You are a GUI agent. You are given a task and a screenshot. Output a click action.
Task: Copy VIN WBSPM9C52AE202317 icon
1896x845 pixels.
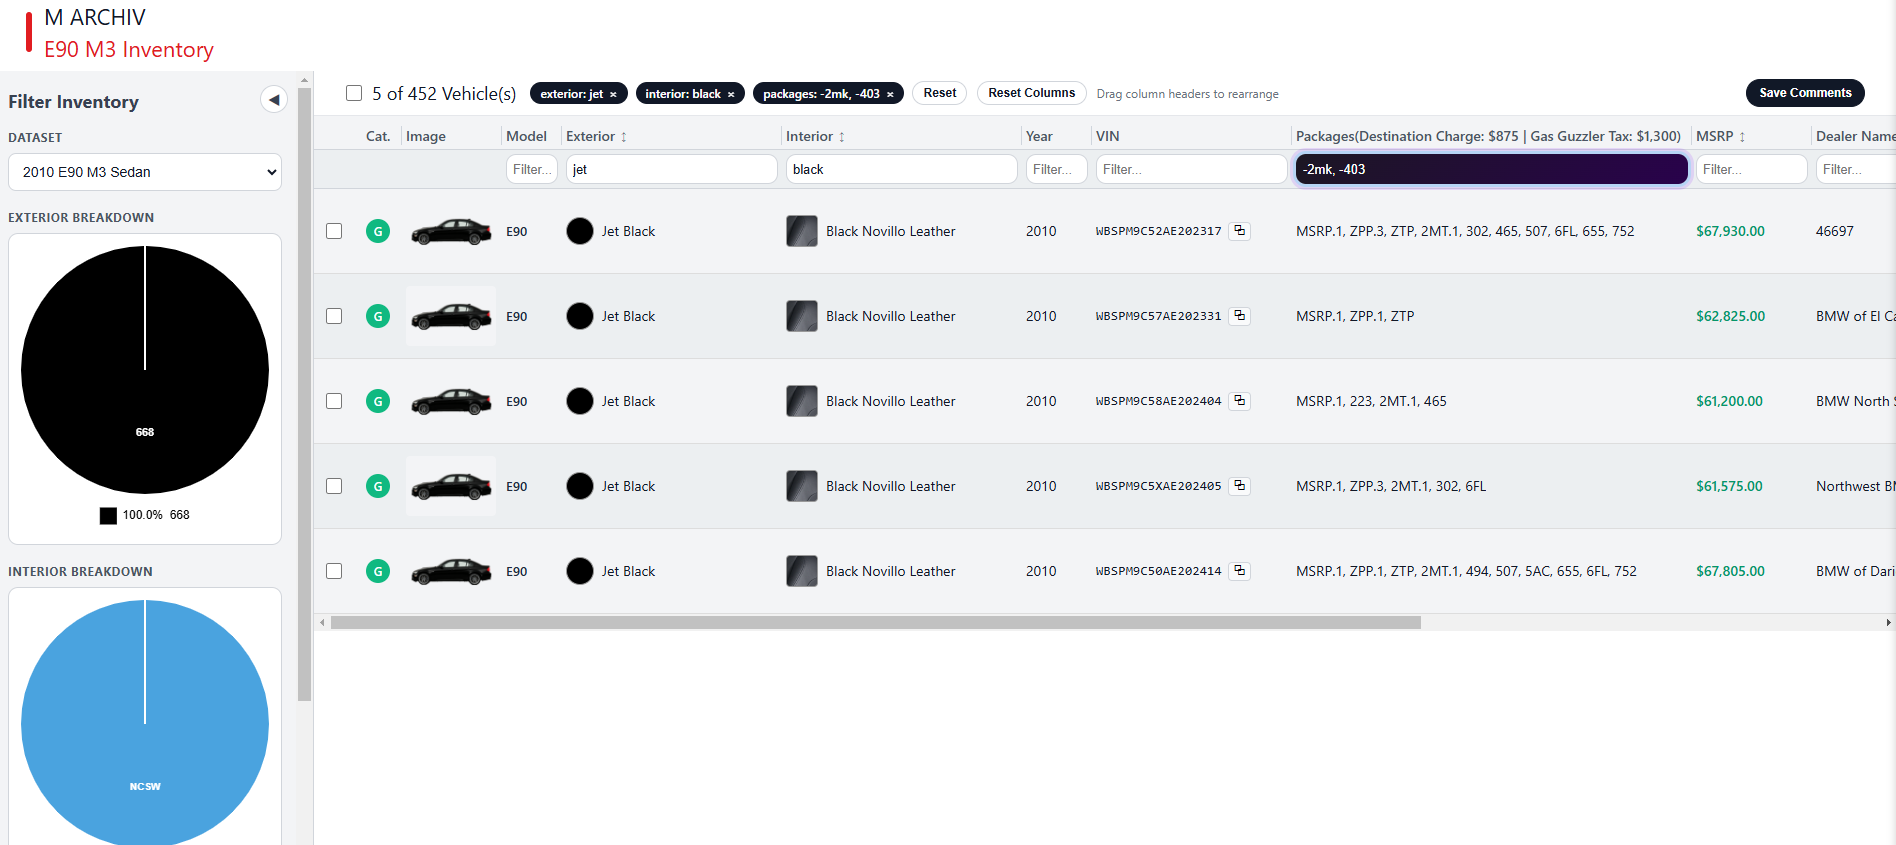pos(1239,231)
